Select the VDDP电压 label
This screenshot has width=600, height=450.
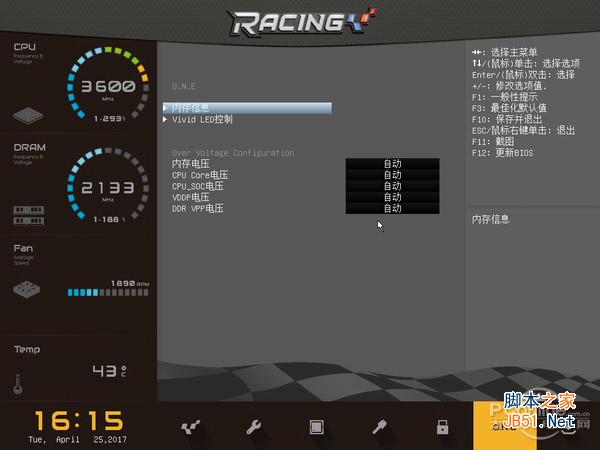pyautogui.click(x=191, y=197)
